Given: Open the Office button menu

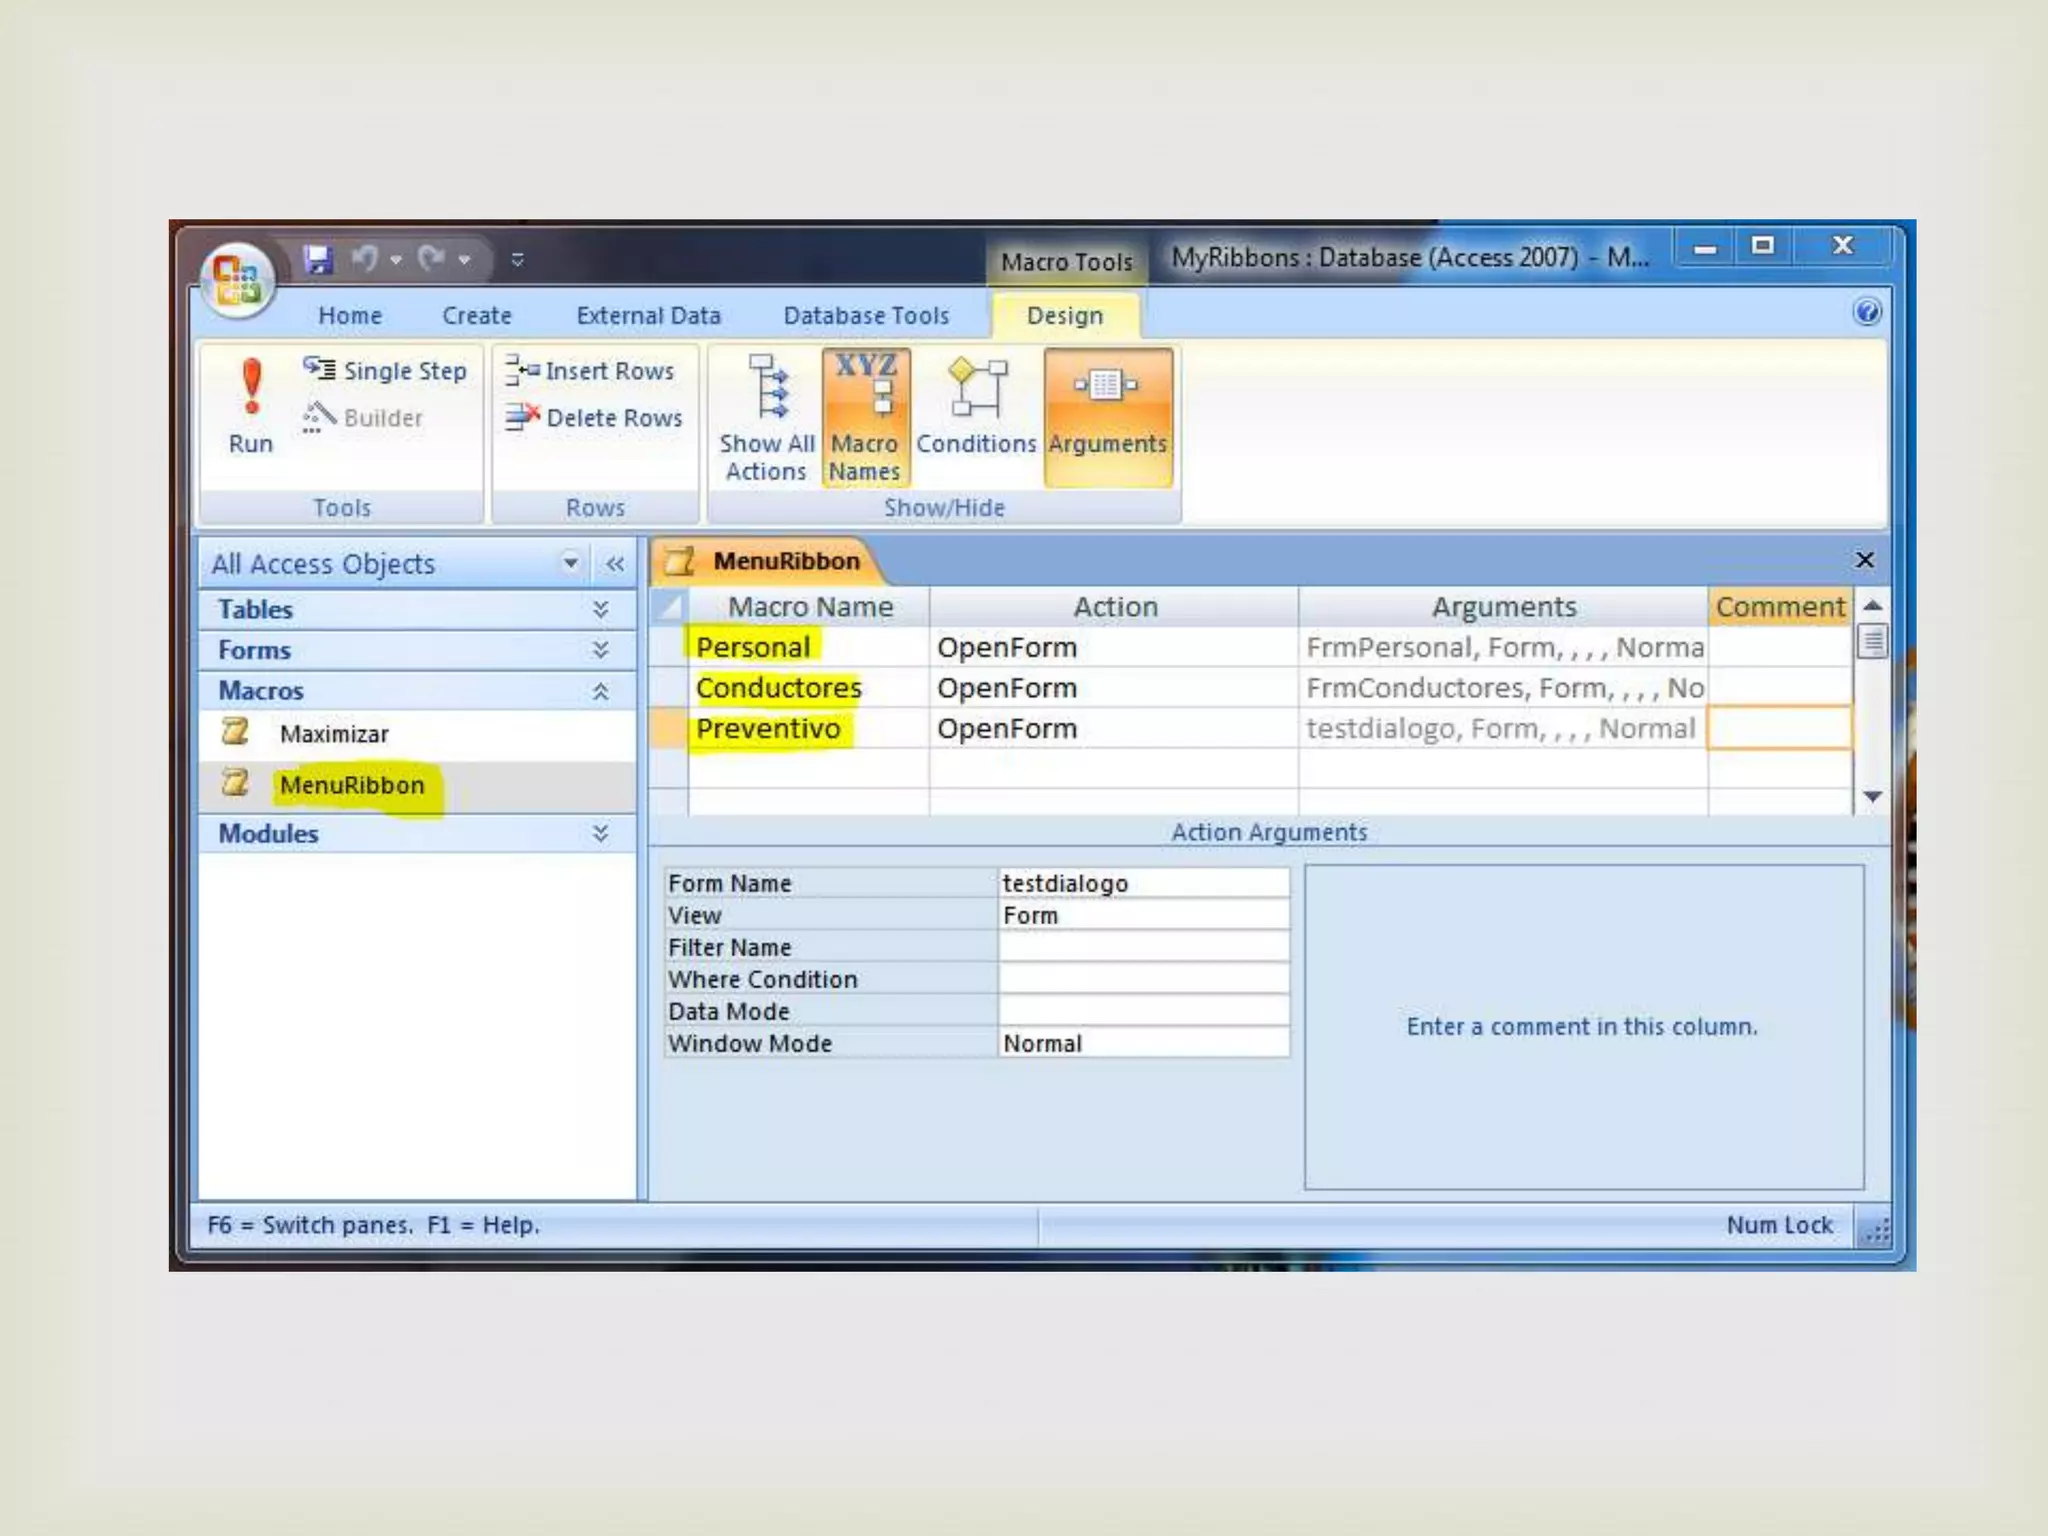Looking at the screenshot, I should 237,280.
